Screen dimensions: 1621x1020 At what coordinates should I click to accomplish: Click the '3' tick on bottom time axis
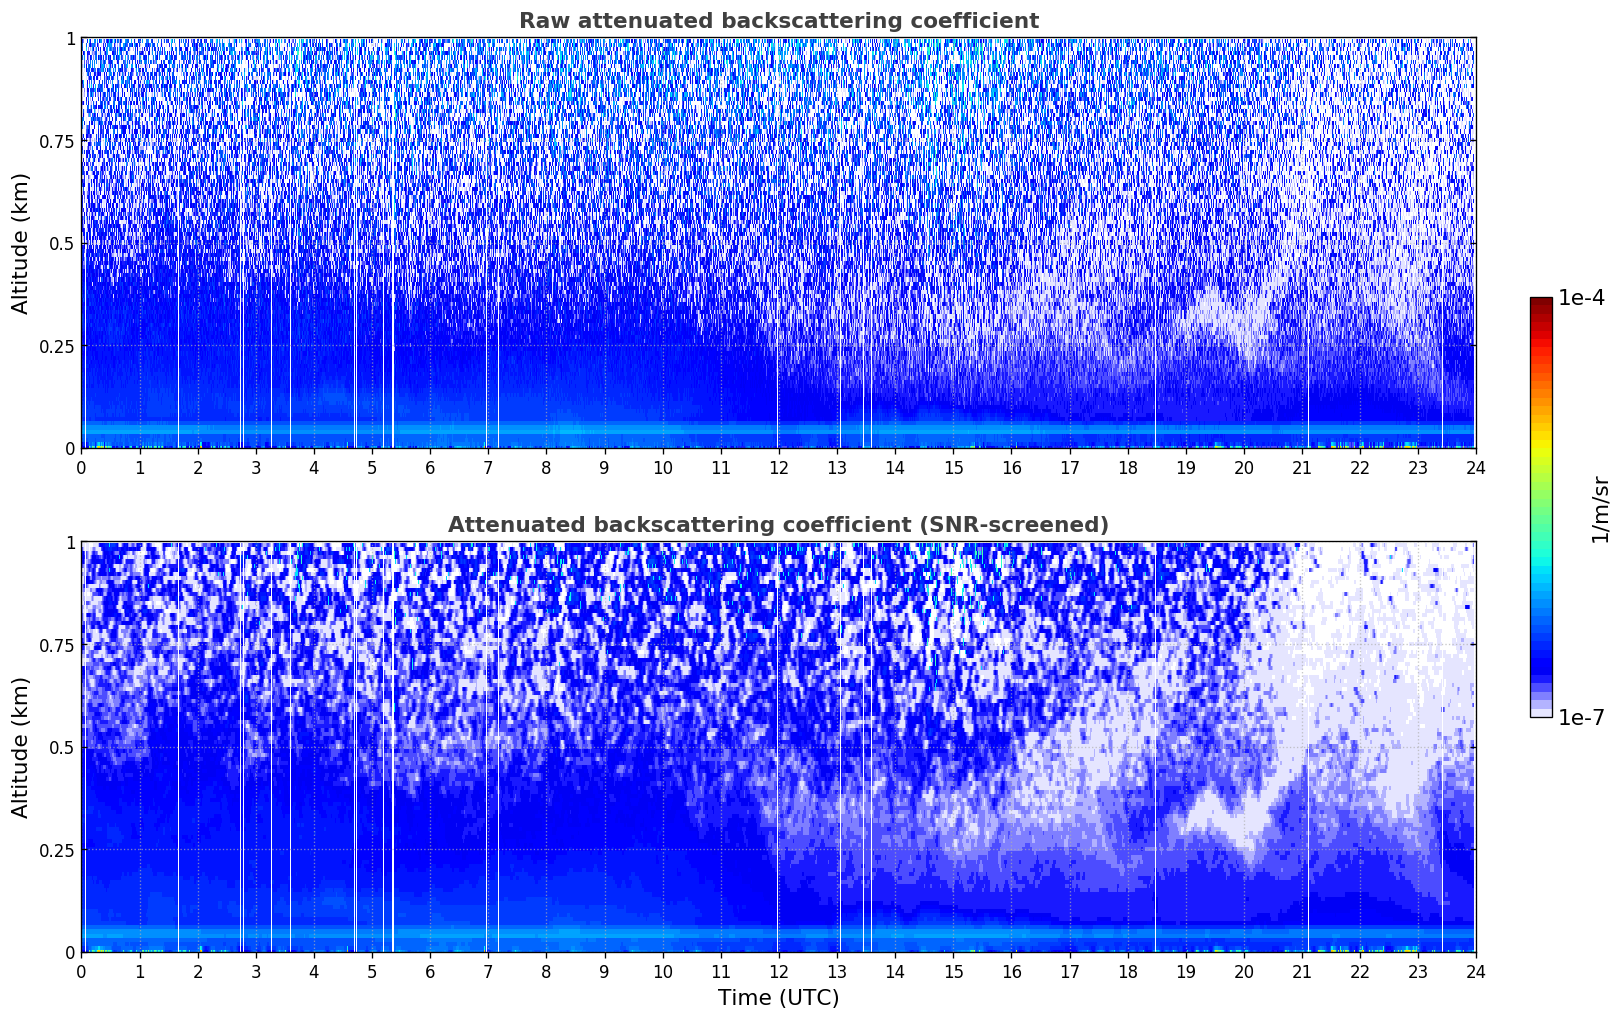tap(255, 971)
